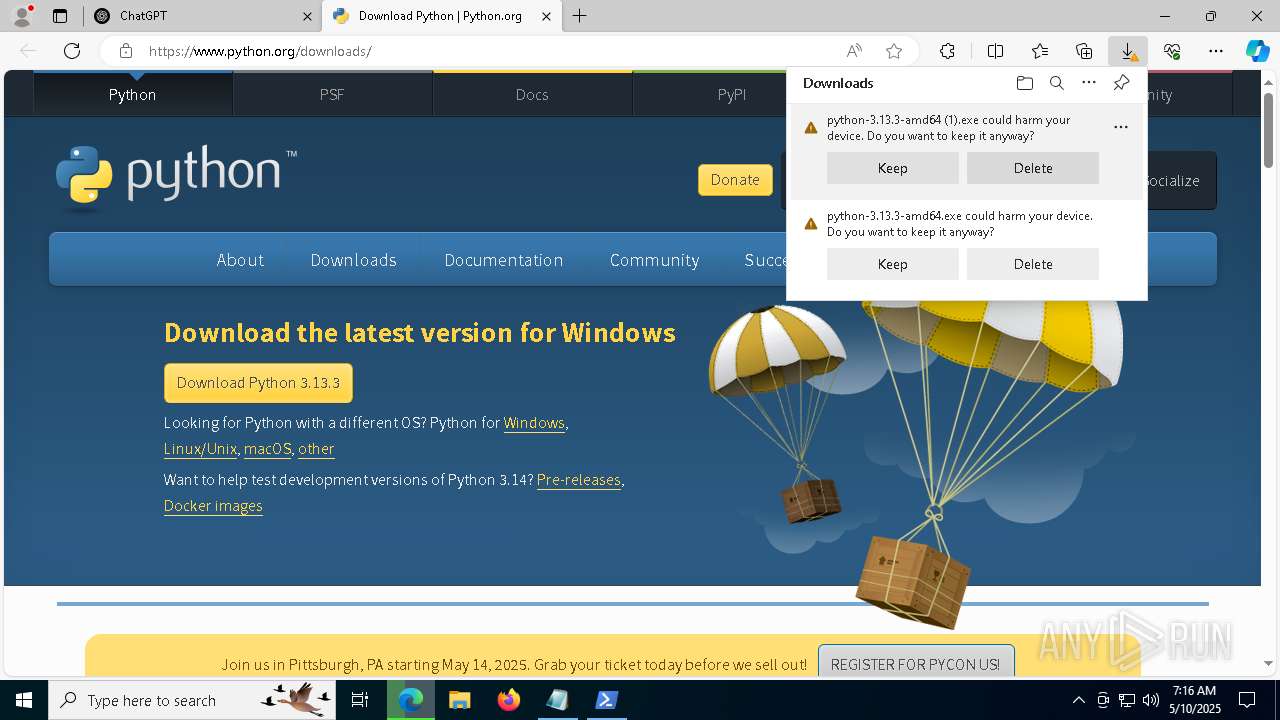Keep python-3.13.3-amd64.exe download
1280x720 pixels.
click(x=892, y=264)
